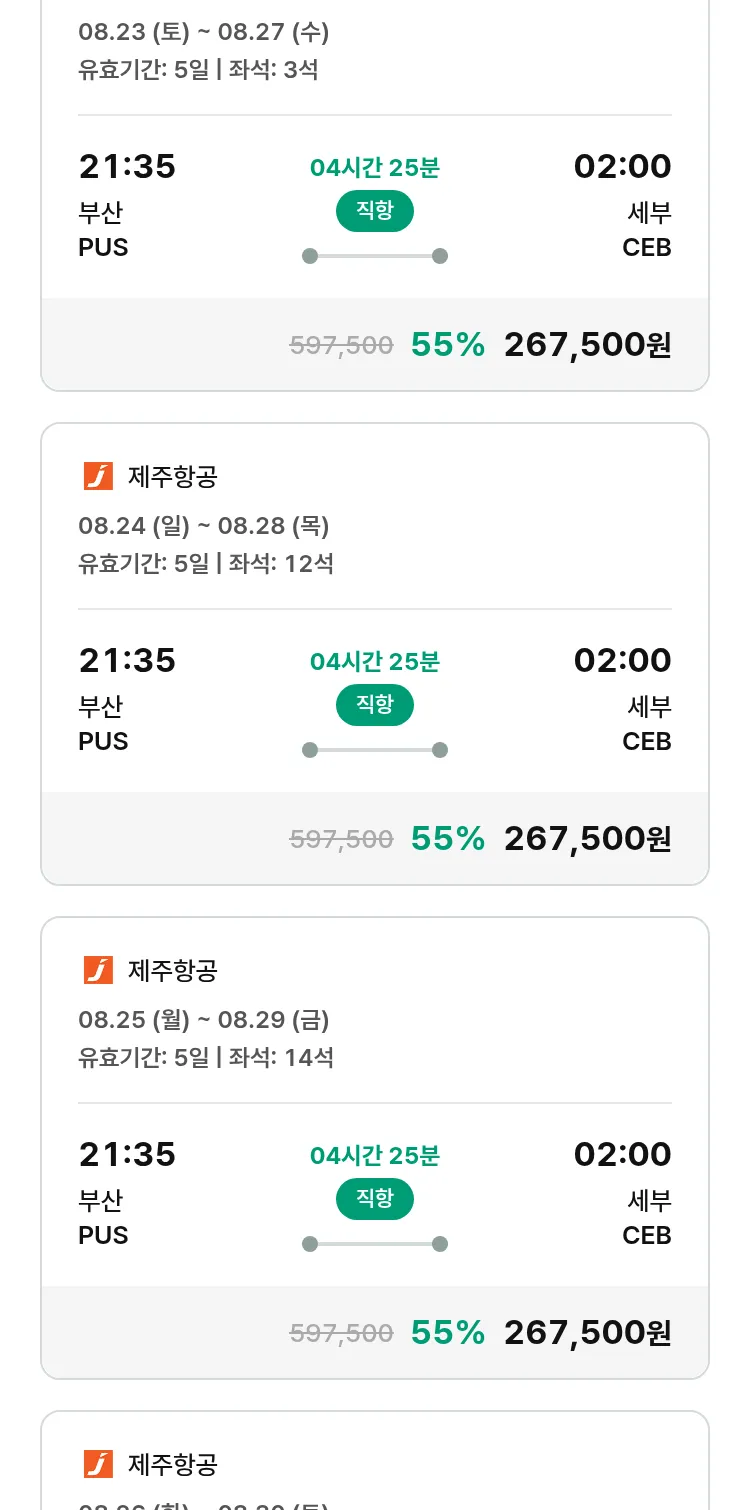Tap the struck-through 597,500 price on the 08.25 card
This screenshot has width=750, height=1510.
tap(341, 1333)
